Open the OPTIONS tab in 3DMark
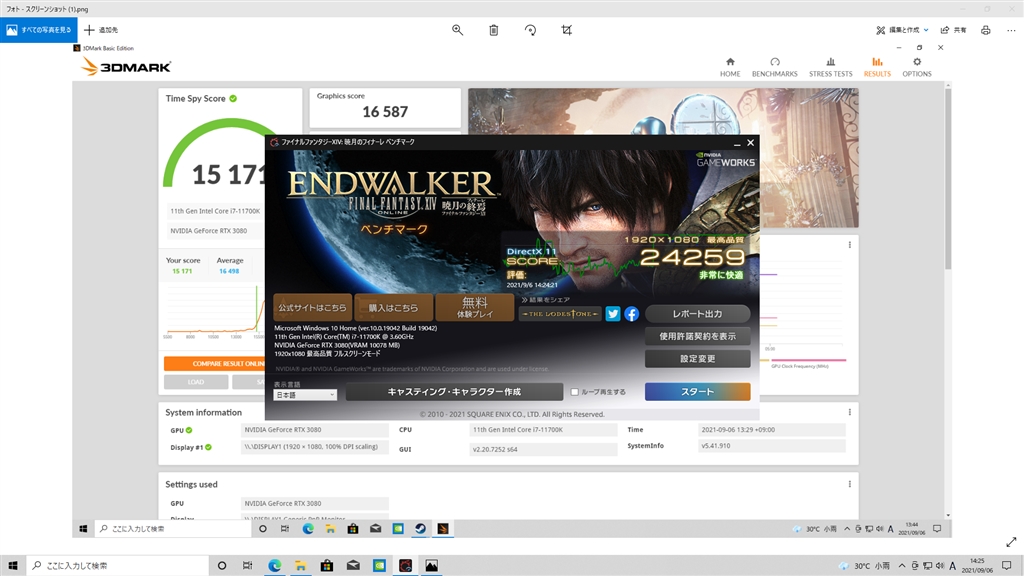Viewport: 1024px width, 576px height. click(x=917, y=67)
